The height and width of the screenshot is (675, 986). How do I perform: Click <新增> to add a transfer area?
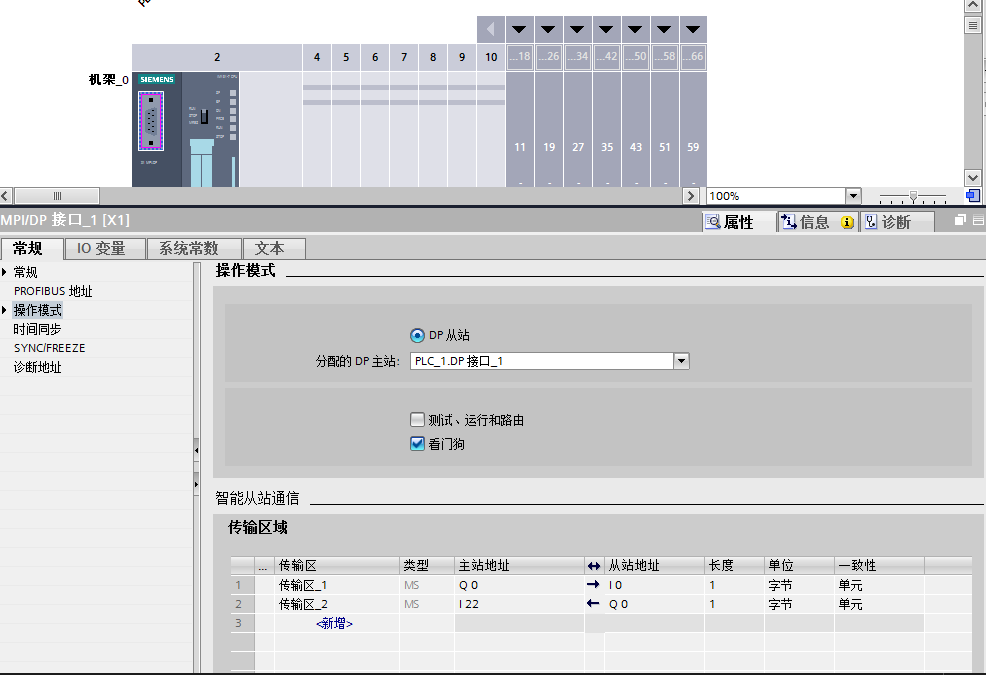[x=335, y=623]
